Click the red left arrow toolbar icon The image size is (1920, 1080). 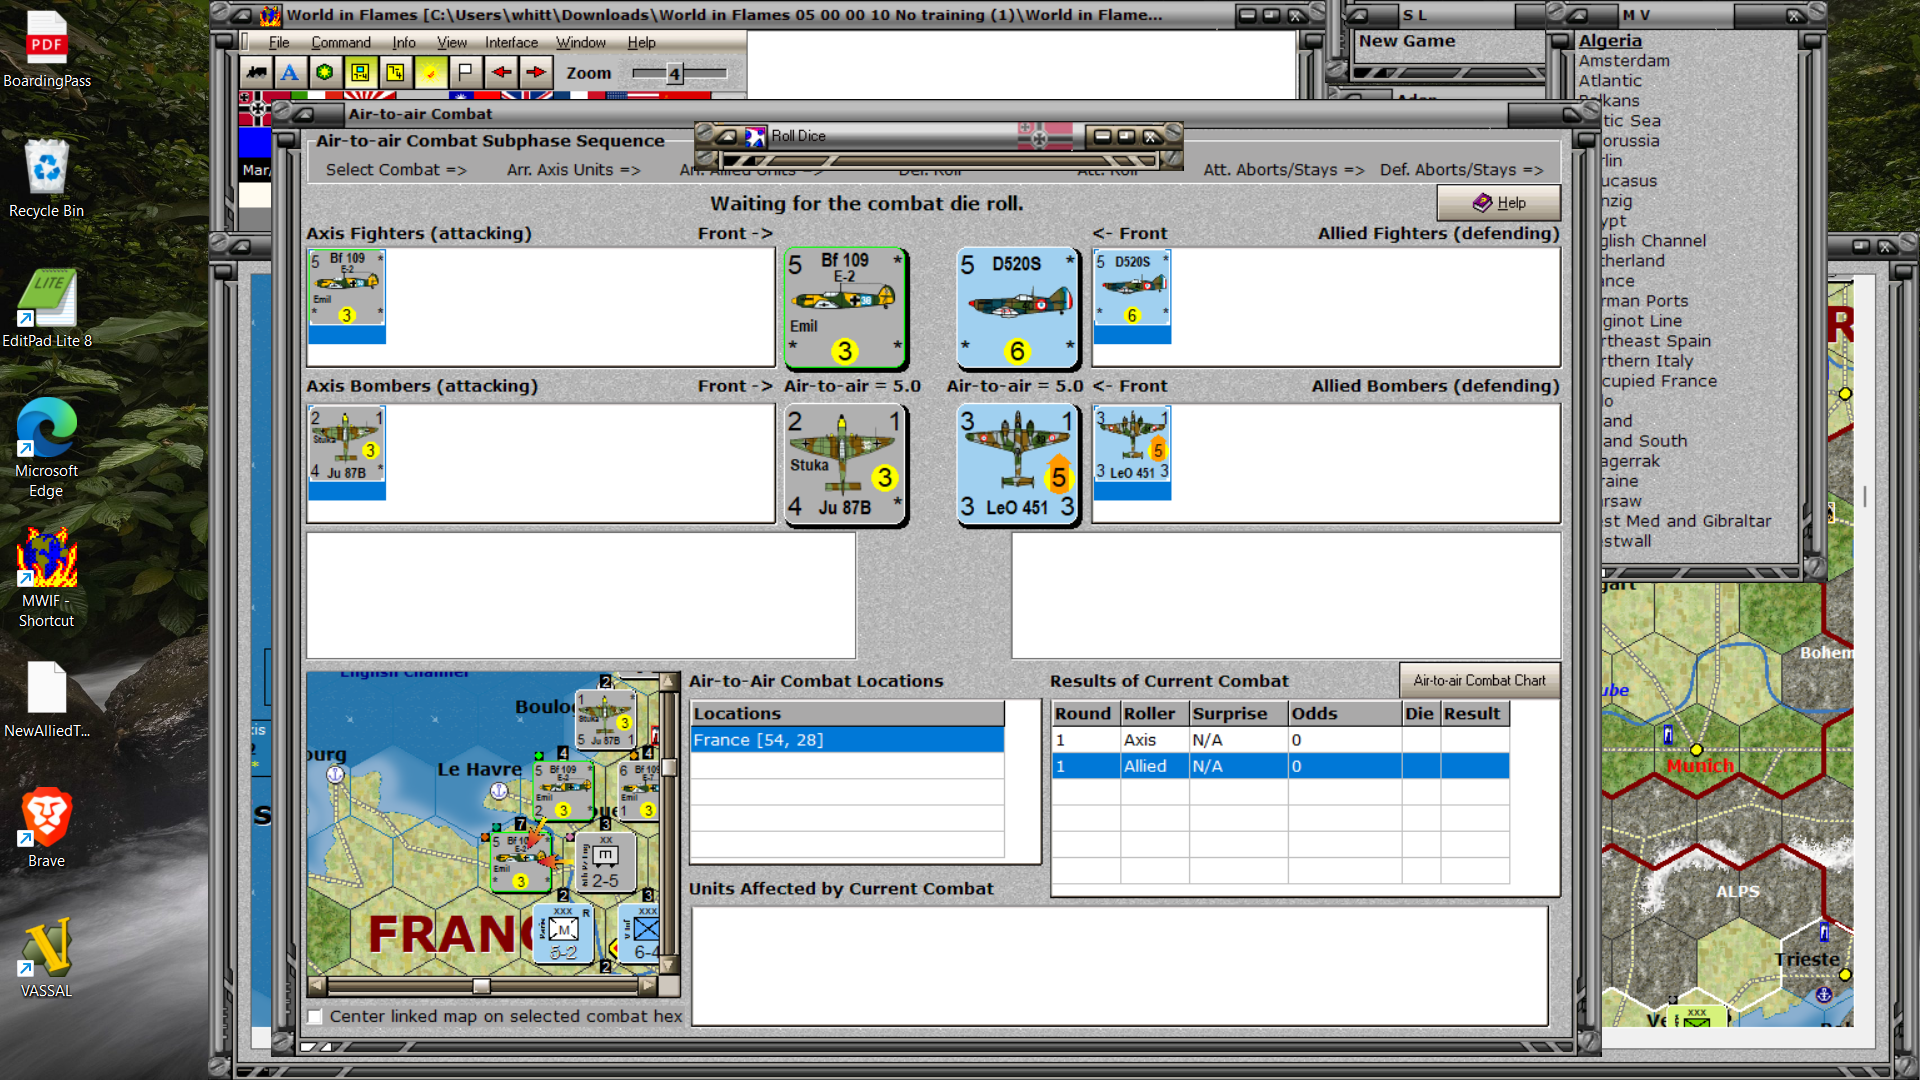[x=501, y=72]
